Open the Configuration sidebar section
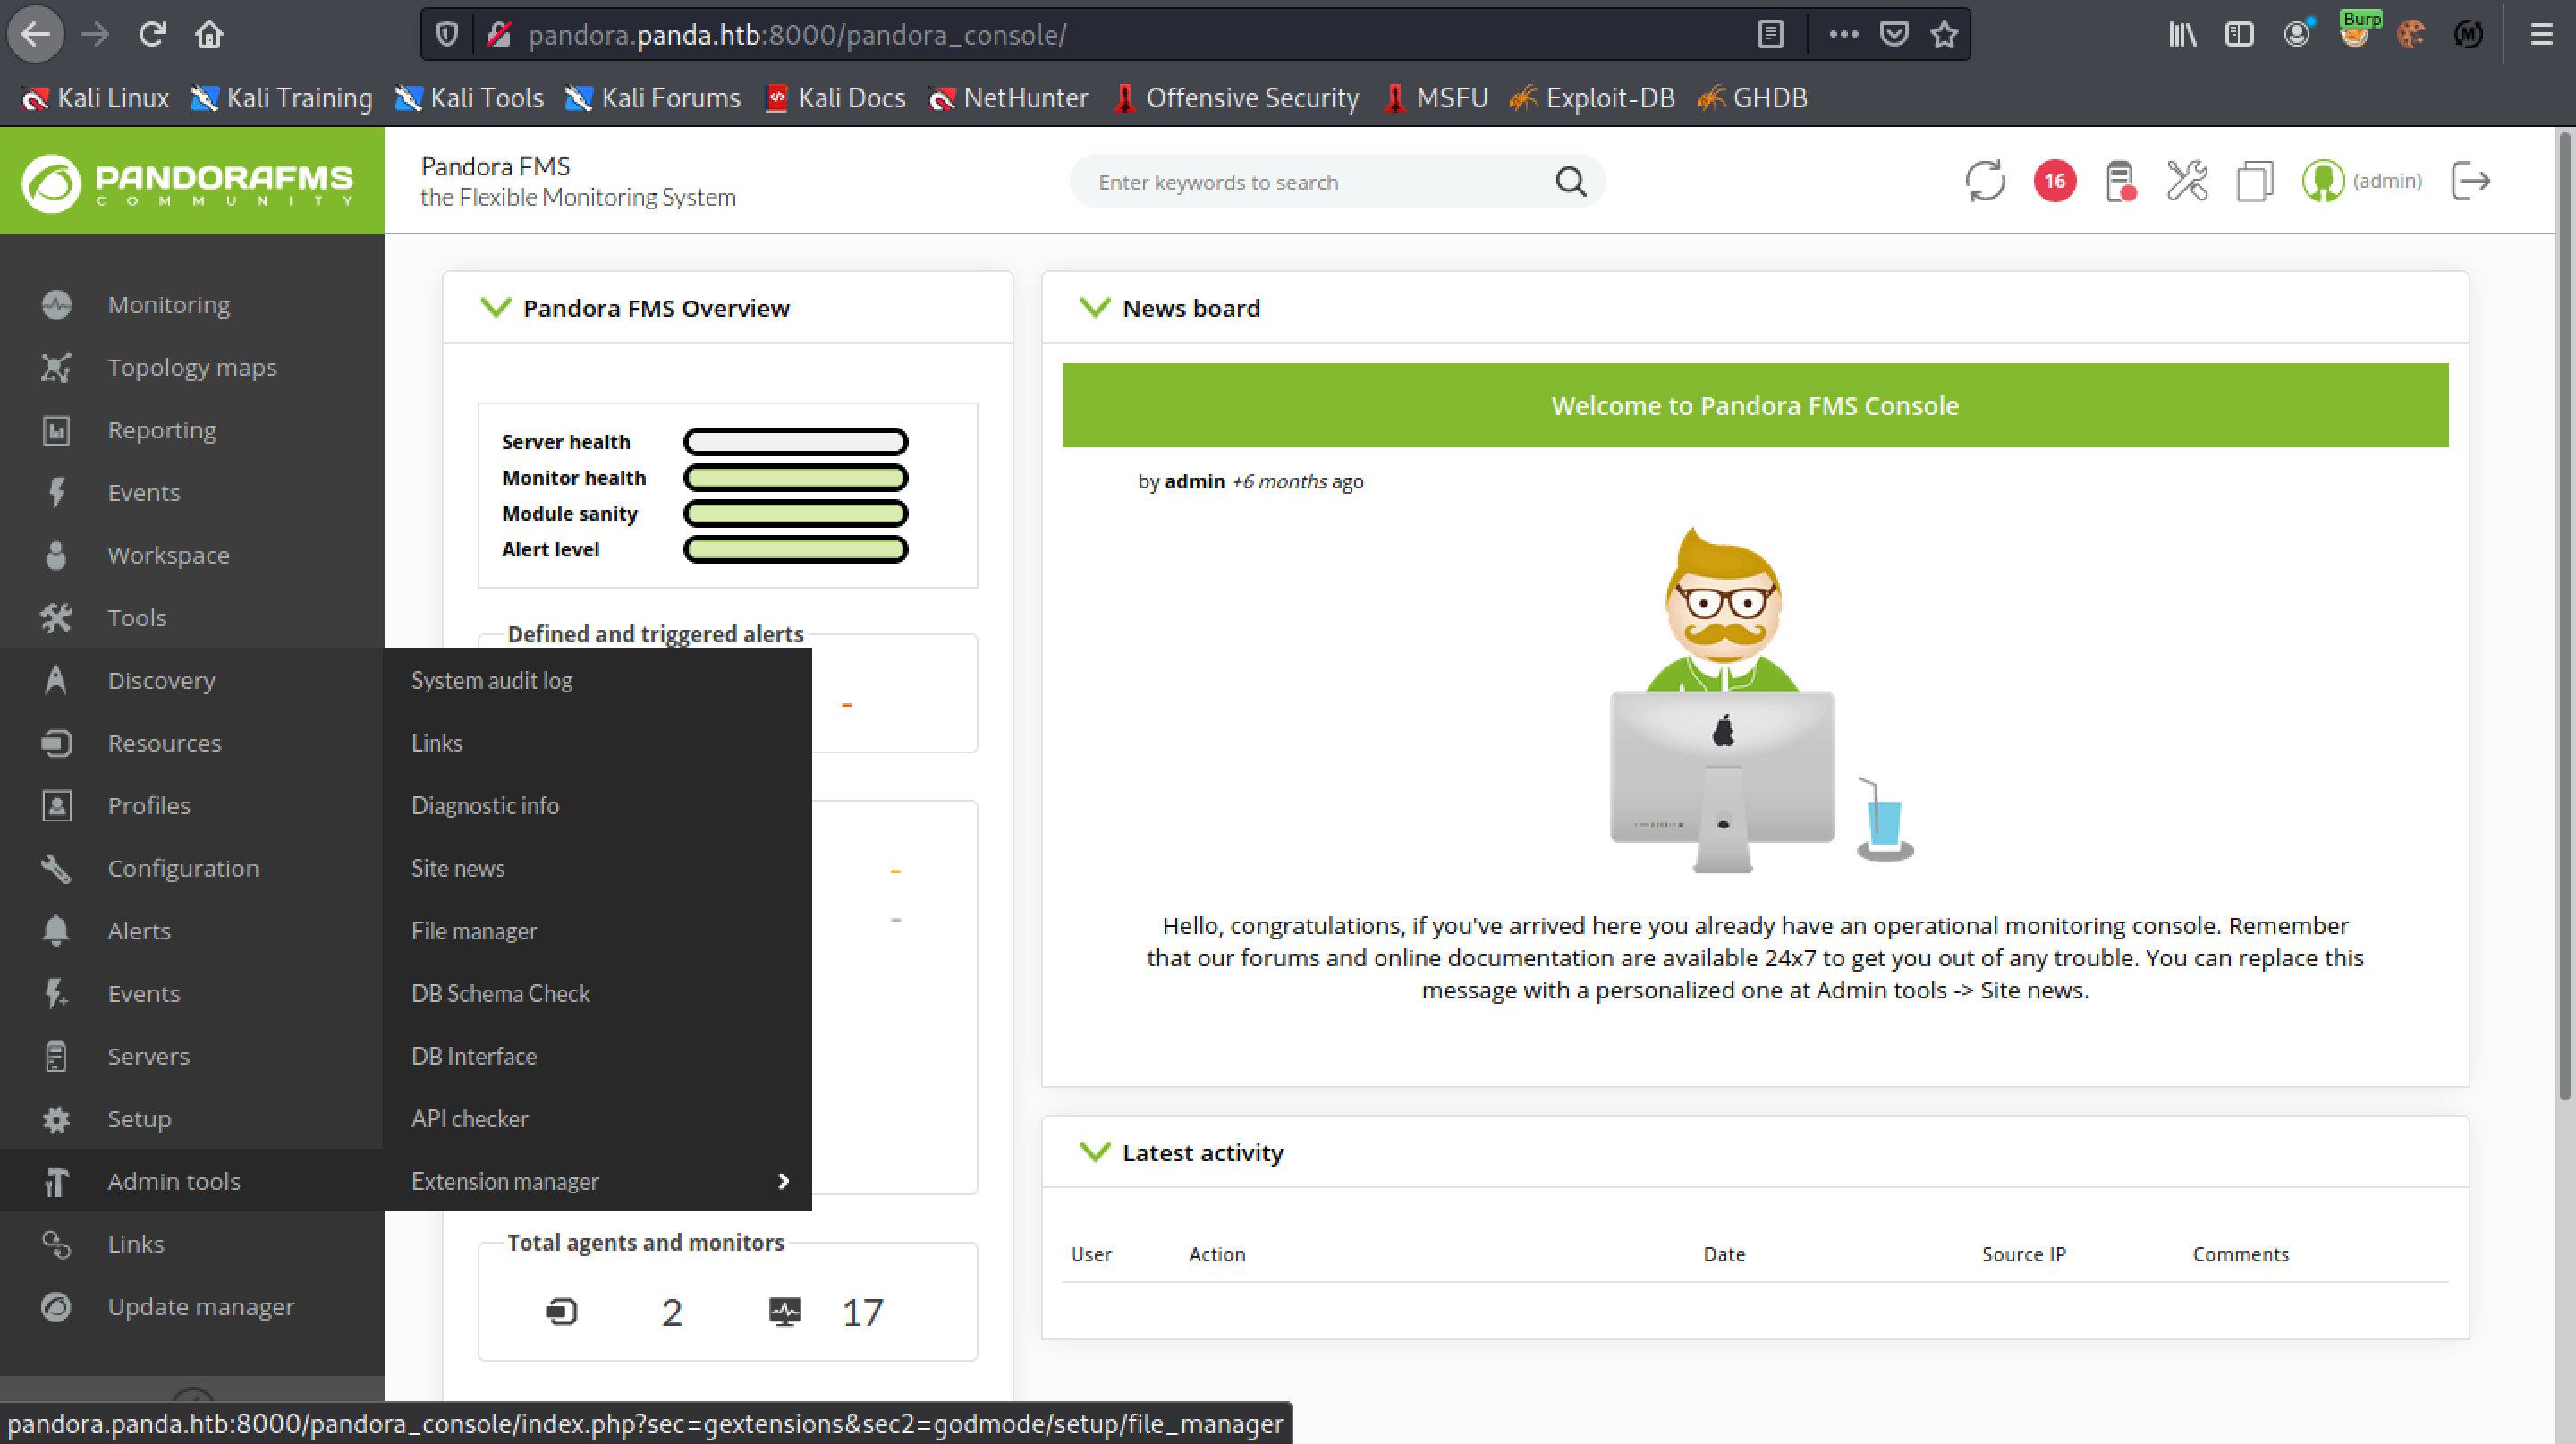The image size is (2576, 1444). tap(183, 868)
